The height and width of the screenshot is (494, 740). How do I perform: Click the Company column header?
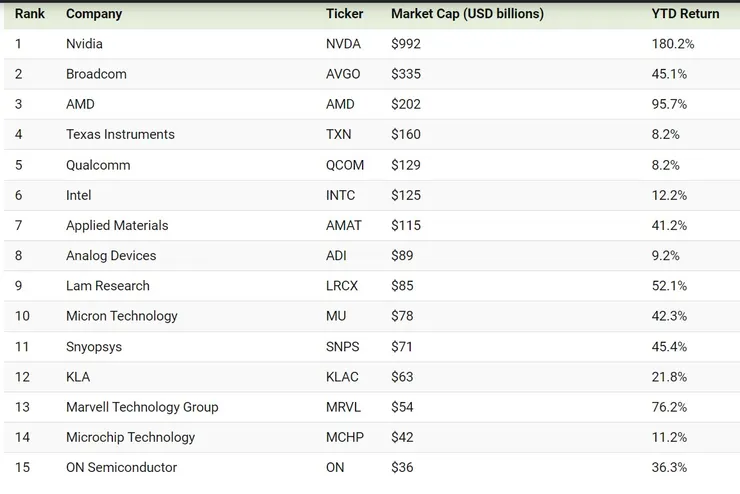pos(94,14)
